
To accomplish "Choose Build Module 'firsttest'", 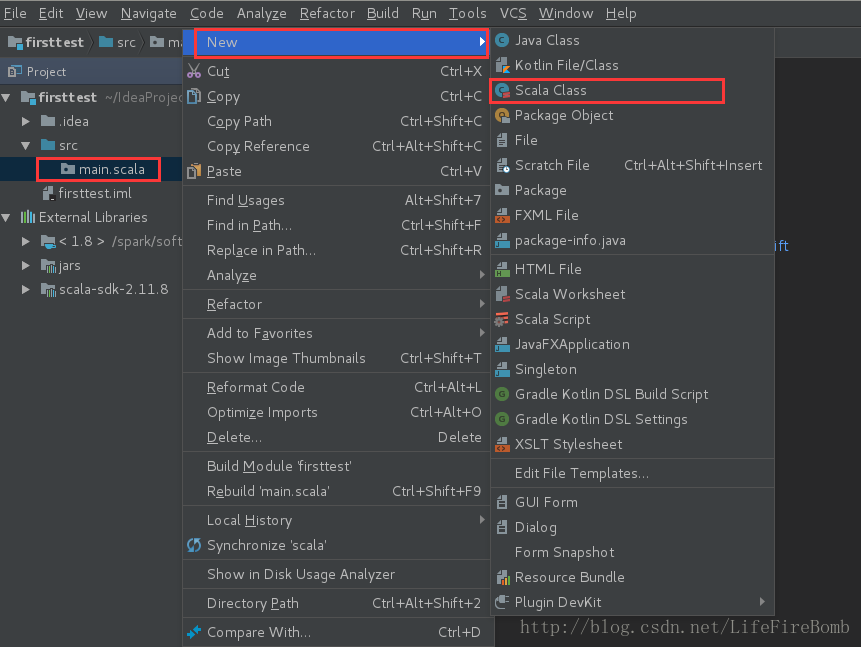I will [336, 466].
